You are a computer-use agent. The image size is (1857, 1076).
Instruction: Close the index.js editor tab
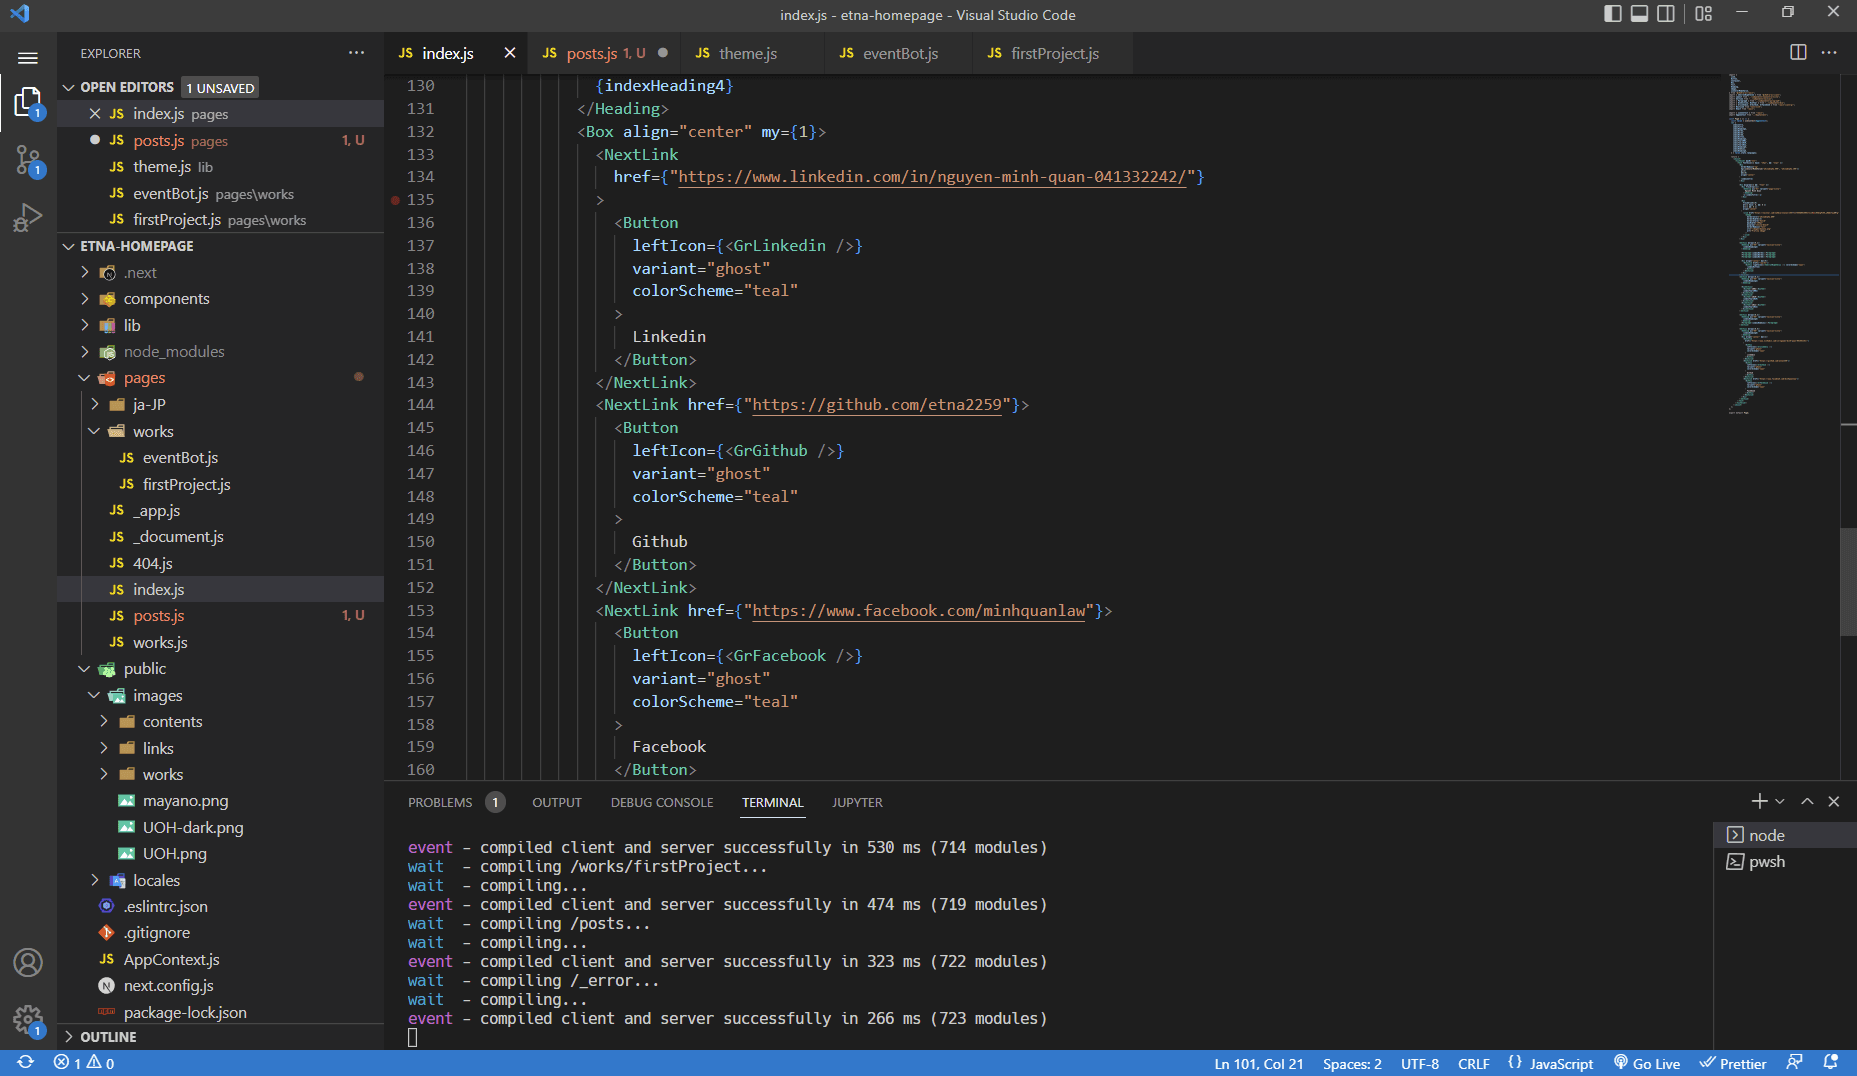coord(510,53)
